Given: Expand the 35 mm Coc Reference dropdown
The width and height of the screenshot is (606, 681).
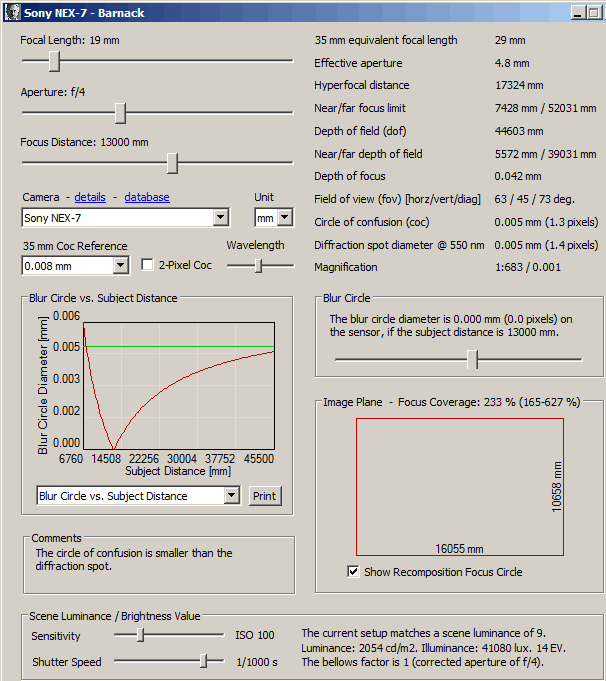Looking at the screenshot, I should click(x=120, y=265).
